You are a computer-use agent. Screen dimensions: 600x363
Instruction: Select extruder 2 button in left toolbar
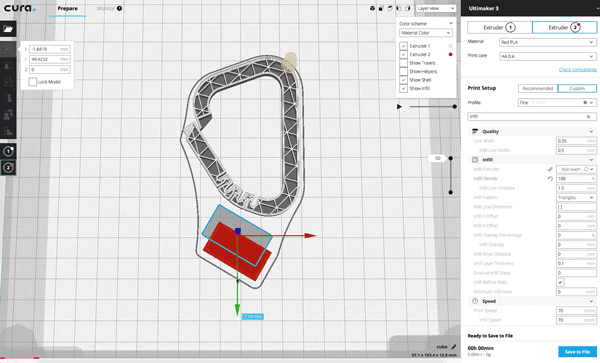(x=8, y=168)
